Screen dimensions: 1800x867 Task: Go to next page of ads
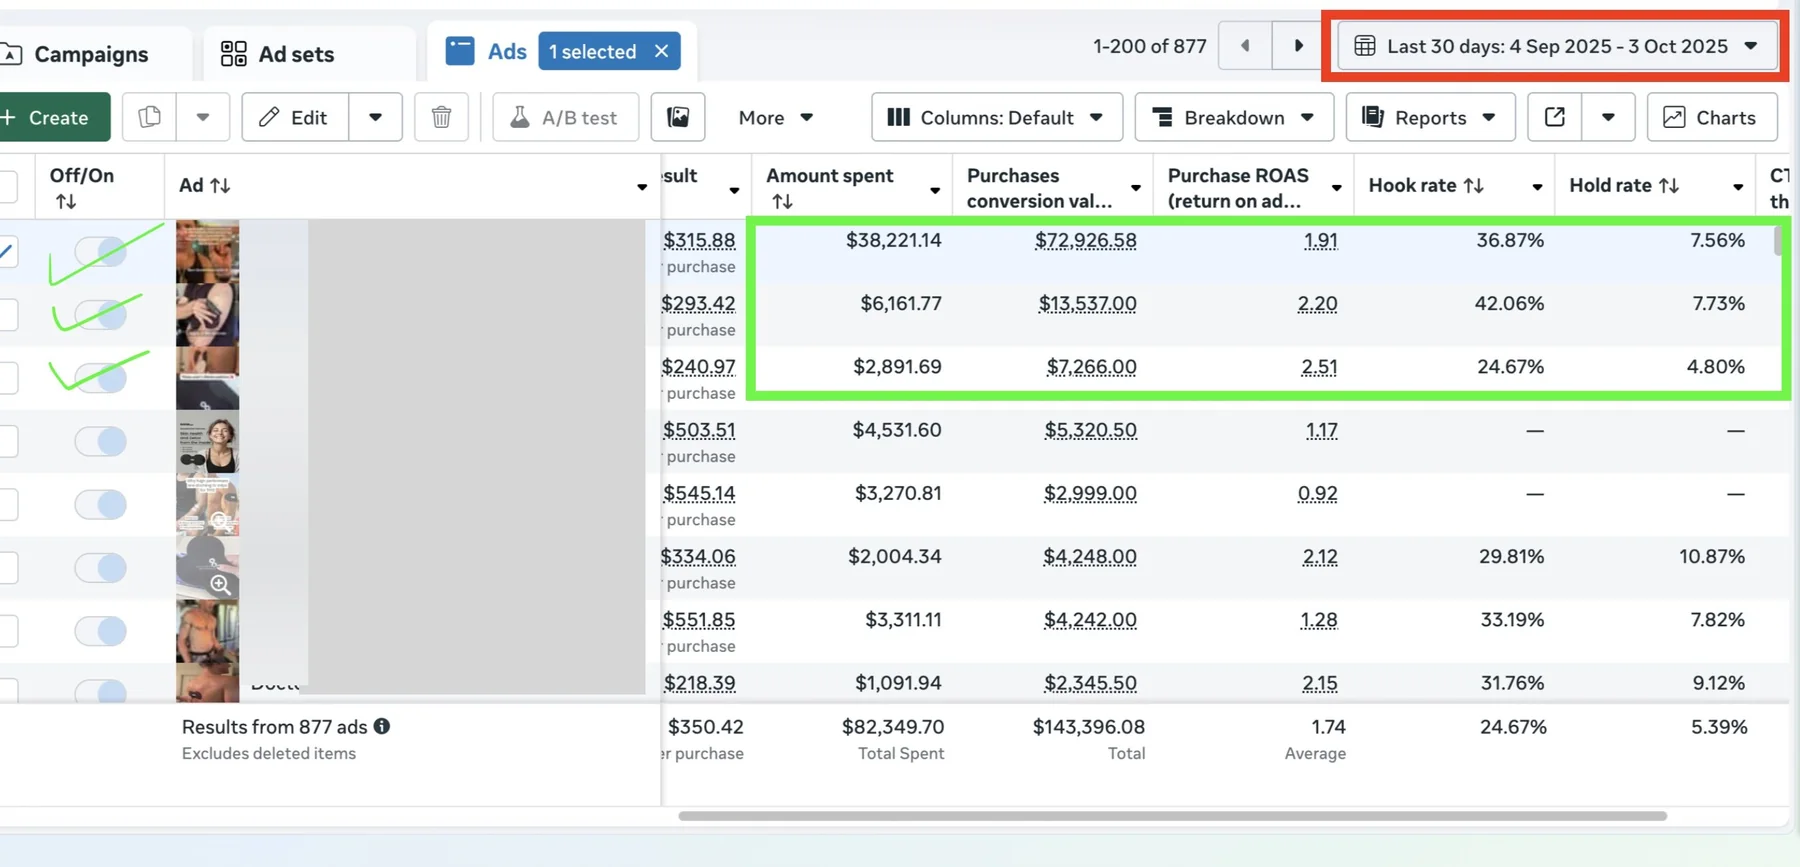[x=1298, y=46]
